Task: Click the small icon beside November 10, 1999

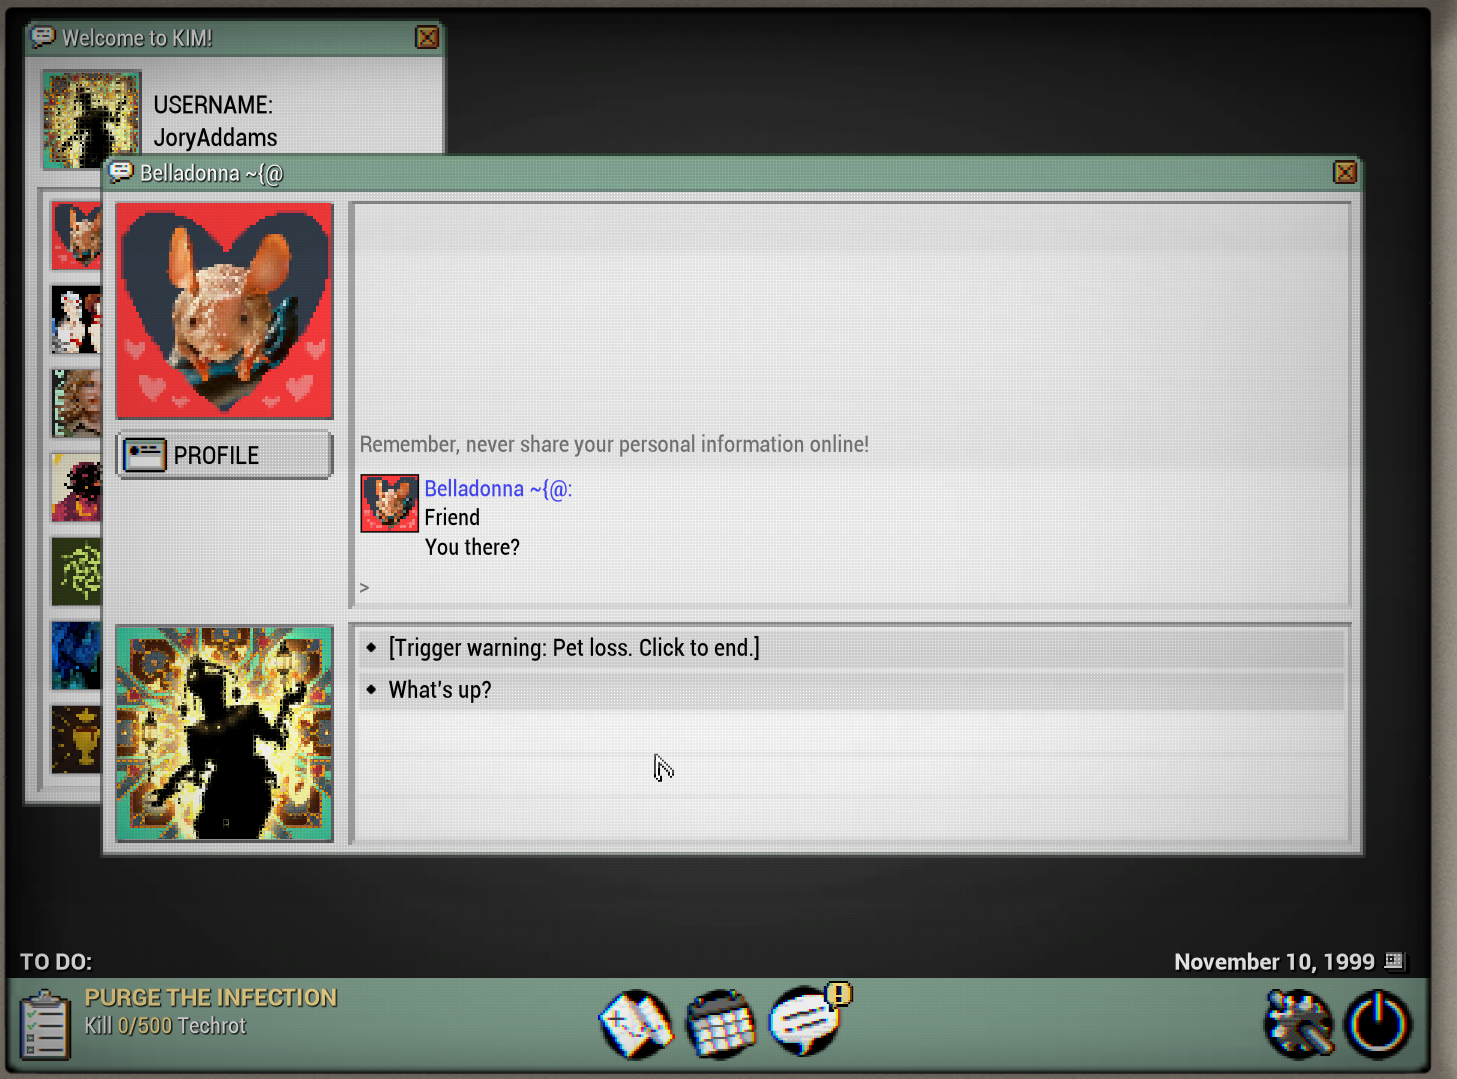Action: tap(1394, 961)
